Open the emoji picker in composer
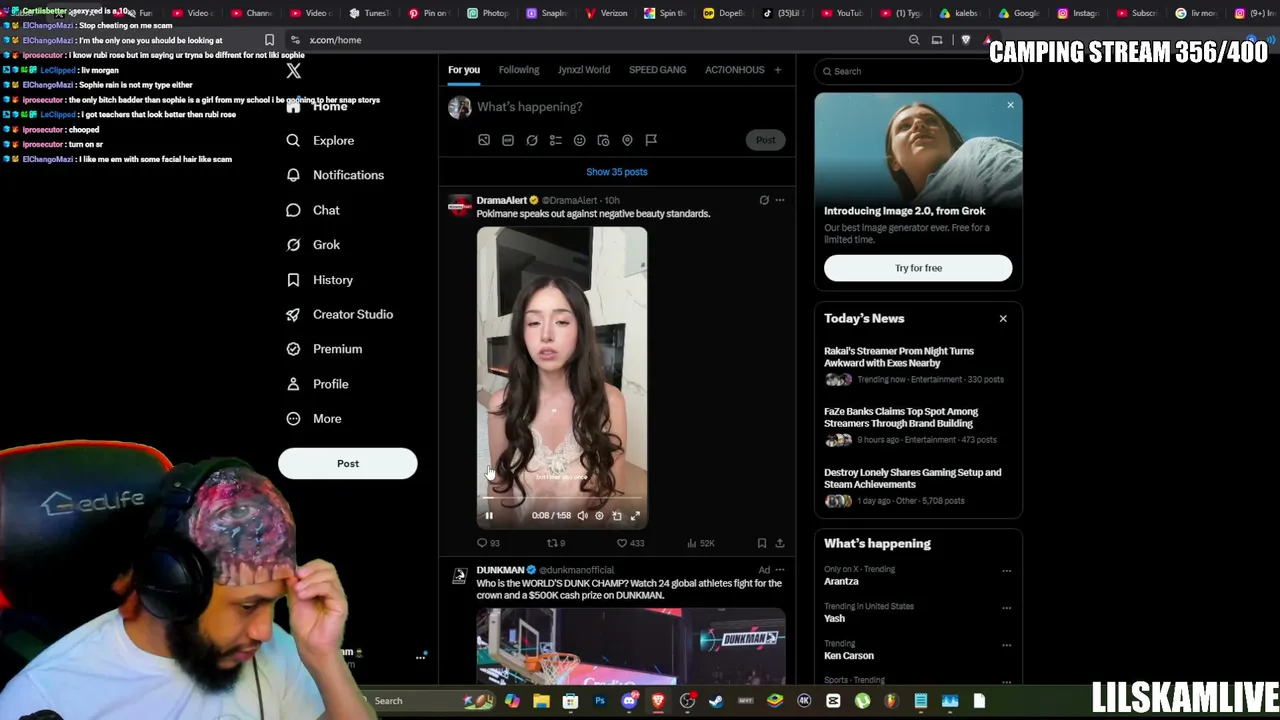Viewport: 1280px width, 720px height. (x=579, y=140)
